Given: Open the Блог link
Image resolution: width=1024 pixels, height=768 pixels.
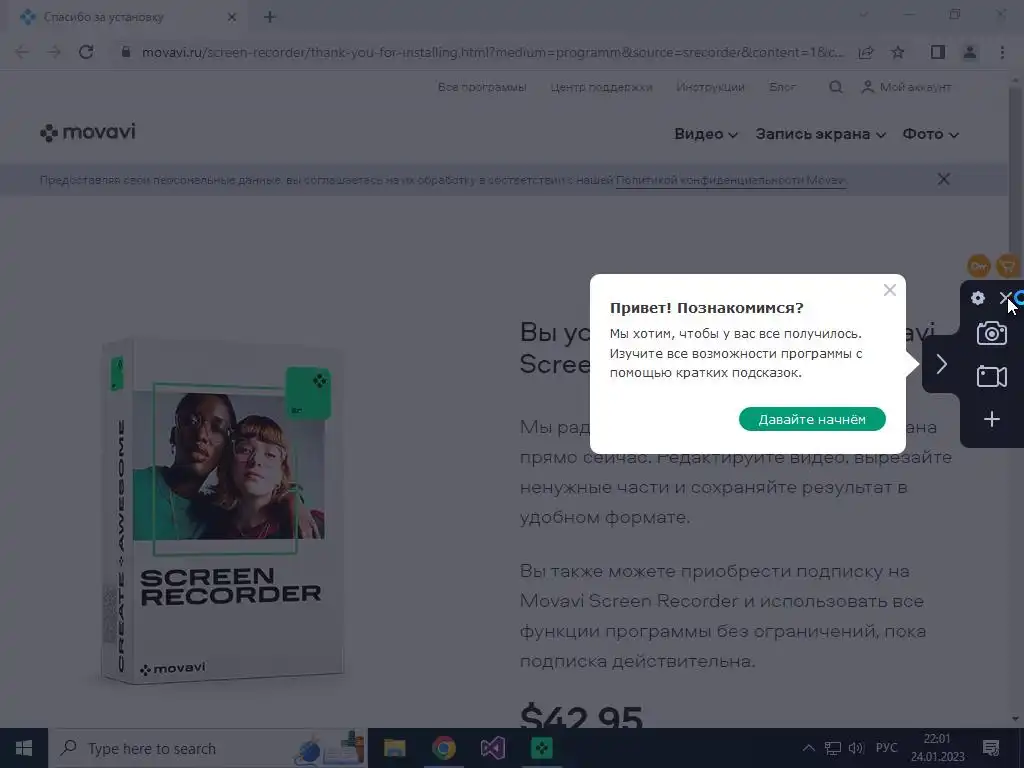Looking at the screenshot, I should (x=782, y=87).
